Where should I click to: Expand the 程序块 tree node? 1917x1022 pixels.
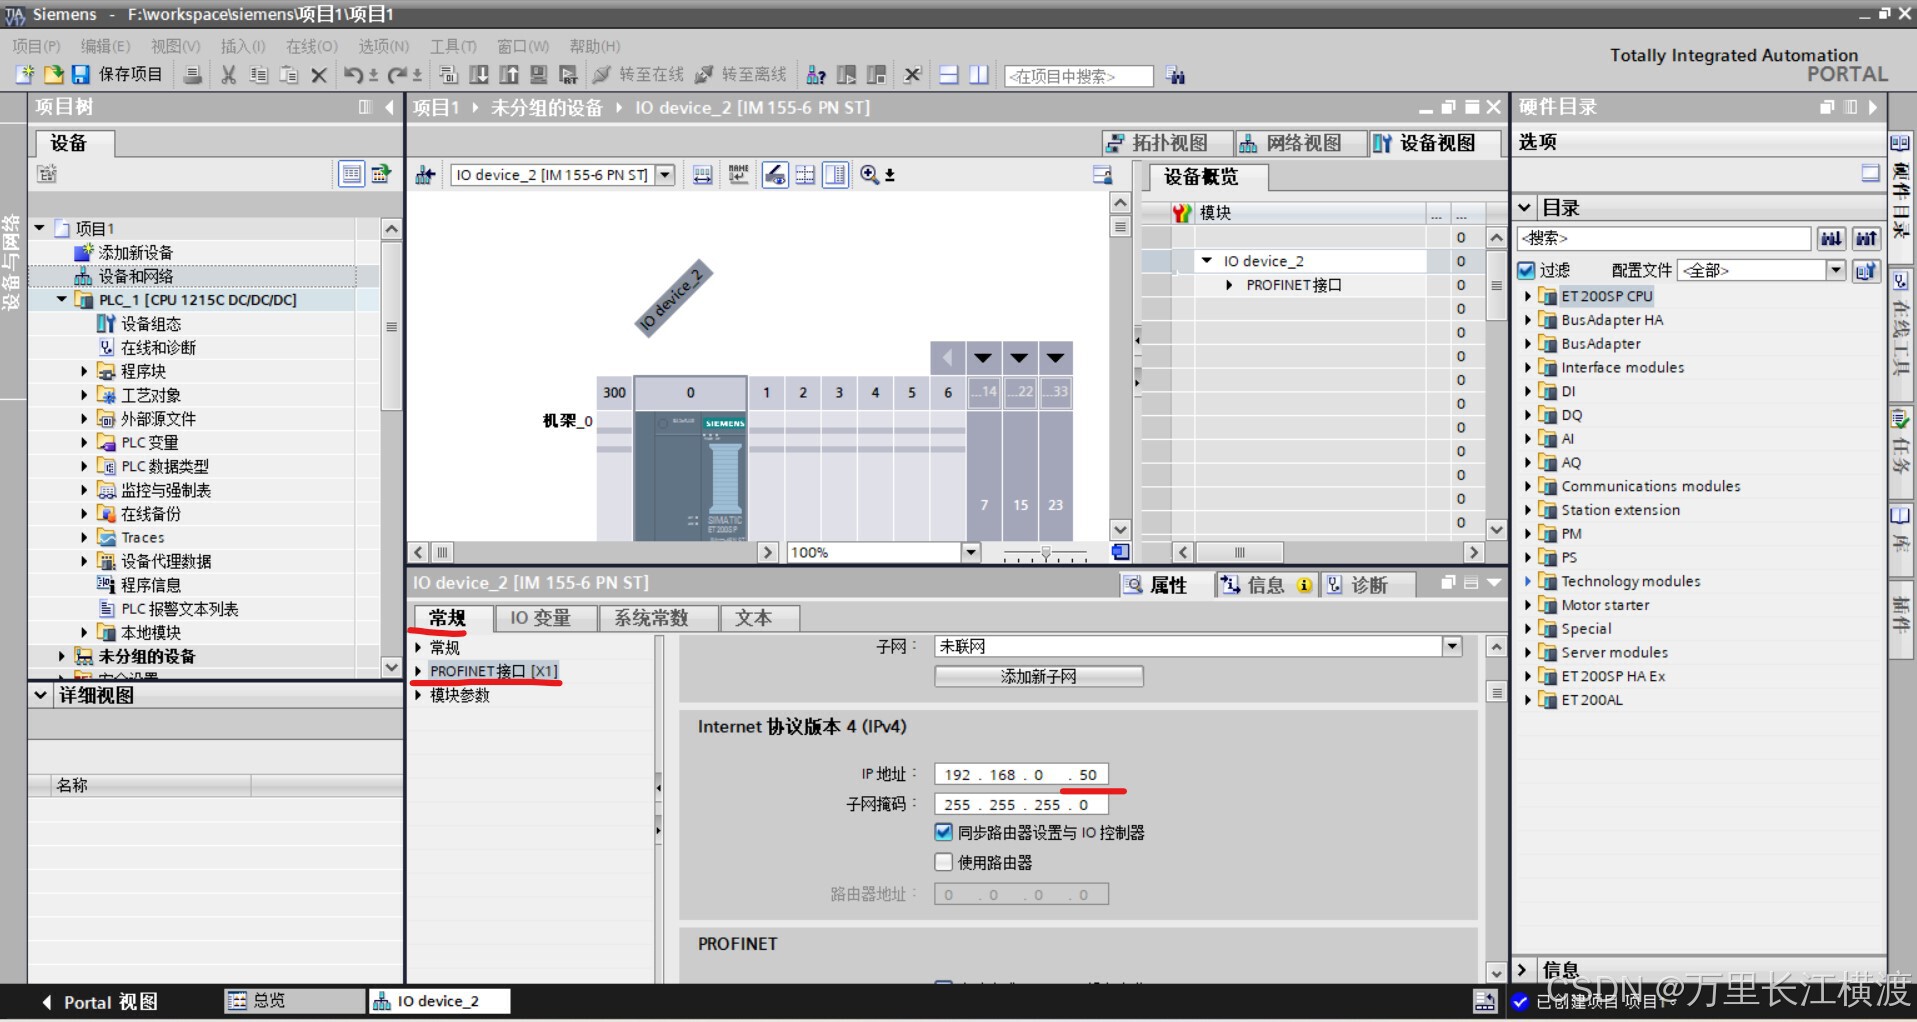[84, 371]
